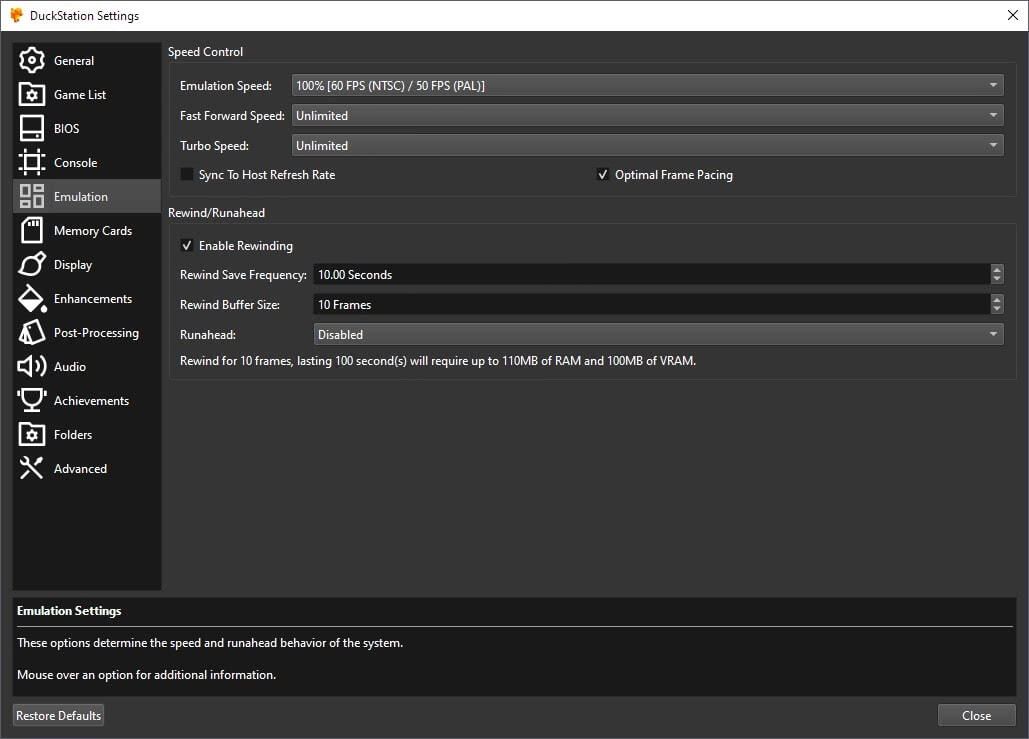This screenshot has width=1029, height=739.
Task: Select the BIOS chip icon
Action: click(x=32, y=129)
